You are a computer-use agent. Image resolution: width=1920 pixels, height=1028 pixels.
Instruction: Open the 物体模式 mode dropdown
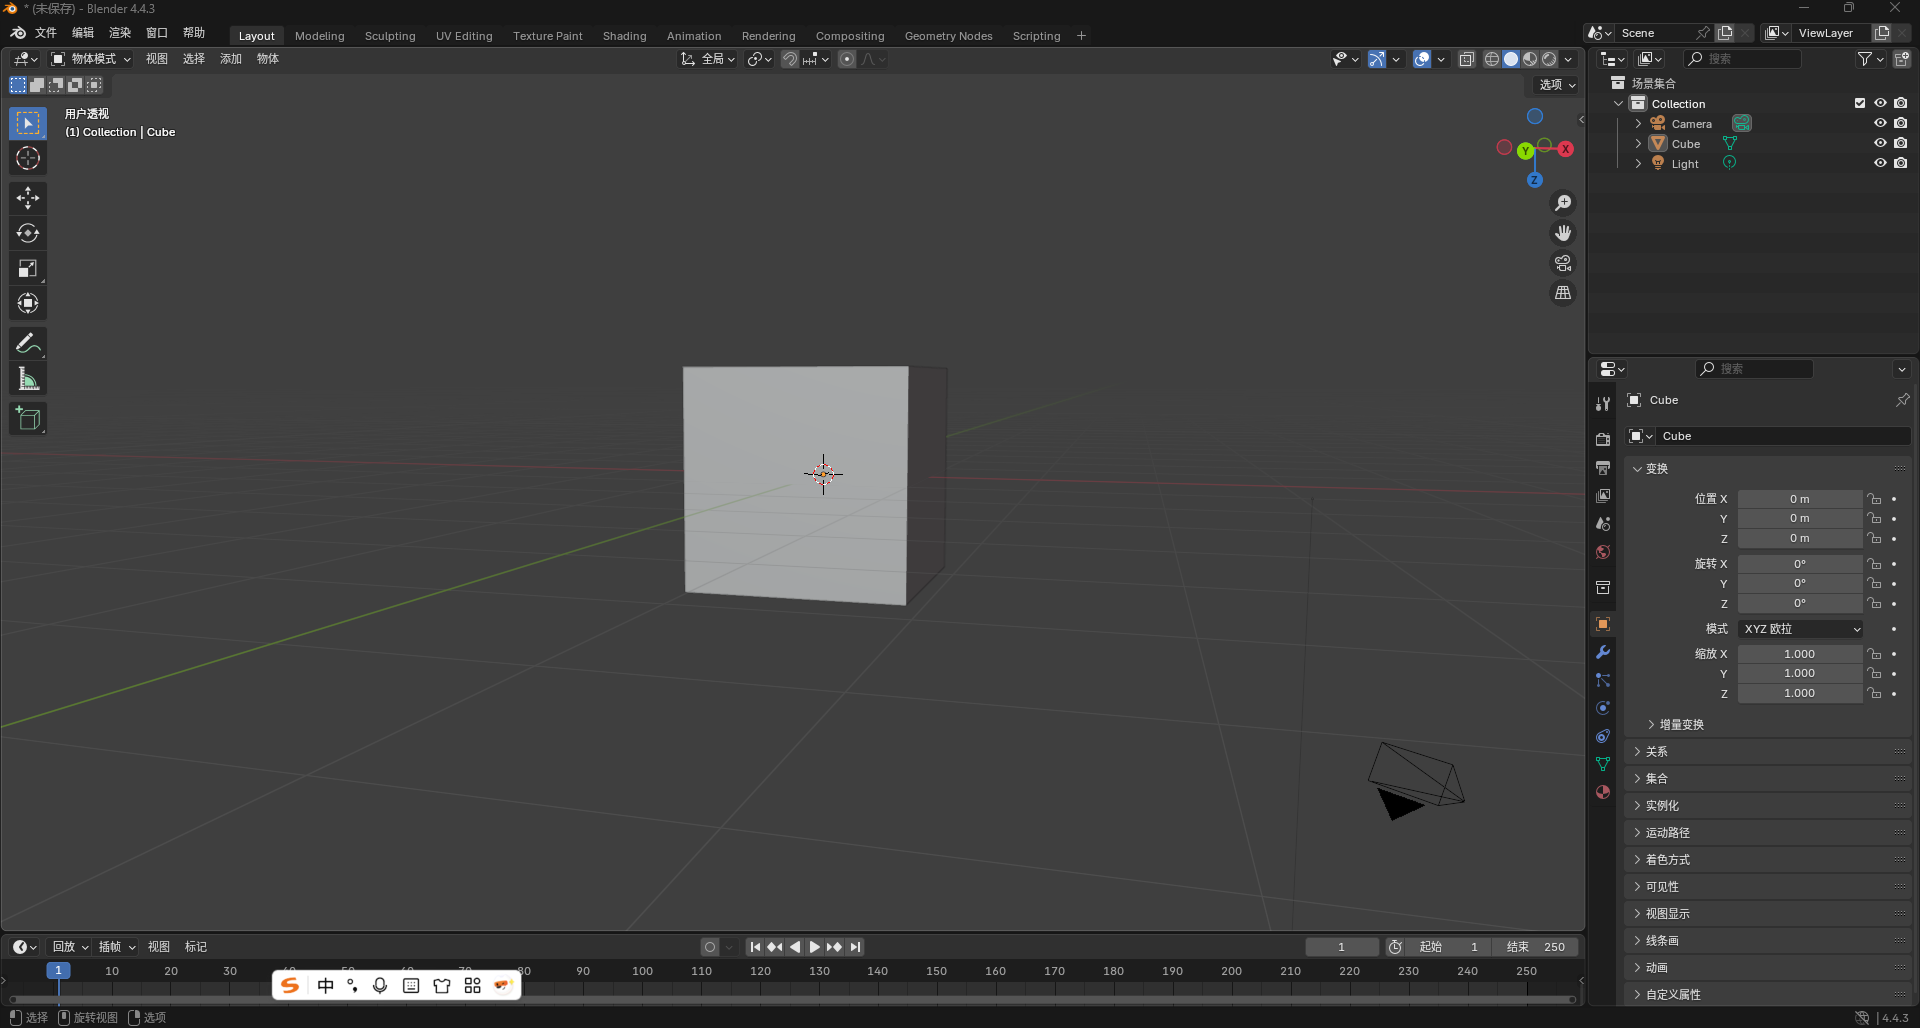point(92,59)
